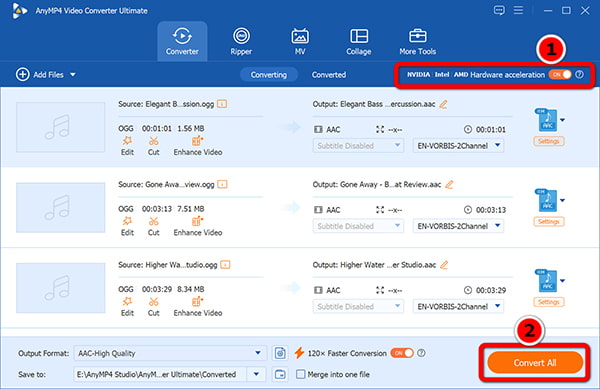The height and width of the screenshot is (389, 600).
Task: Enhance Video for the Elegant Bass file
Action: (198, 146)
